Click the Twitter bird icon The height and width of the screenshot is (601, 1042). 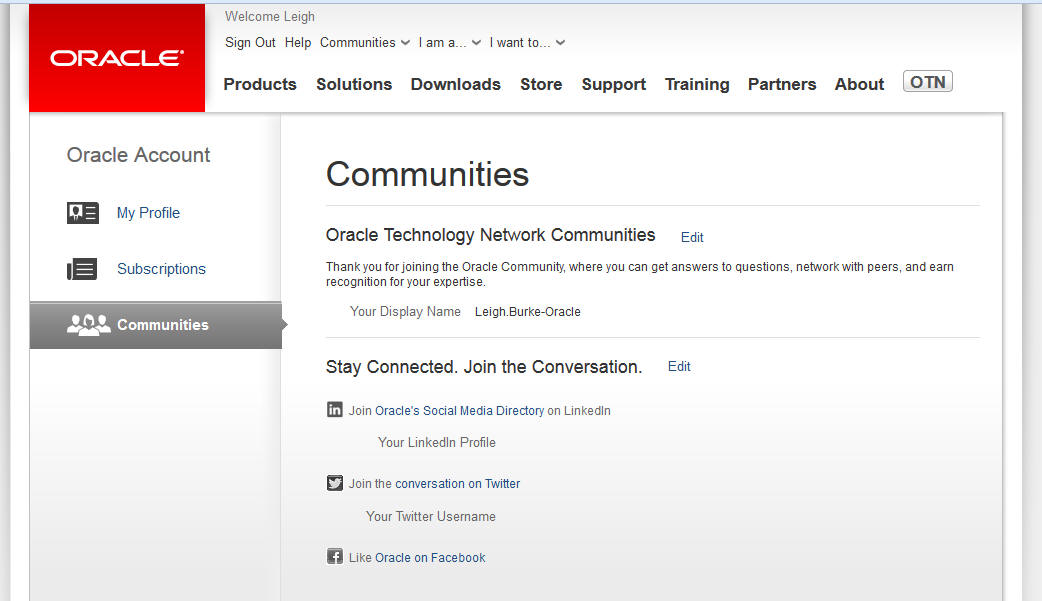pos(335,483)
